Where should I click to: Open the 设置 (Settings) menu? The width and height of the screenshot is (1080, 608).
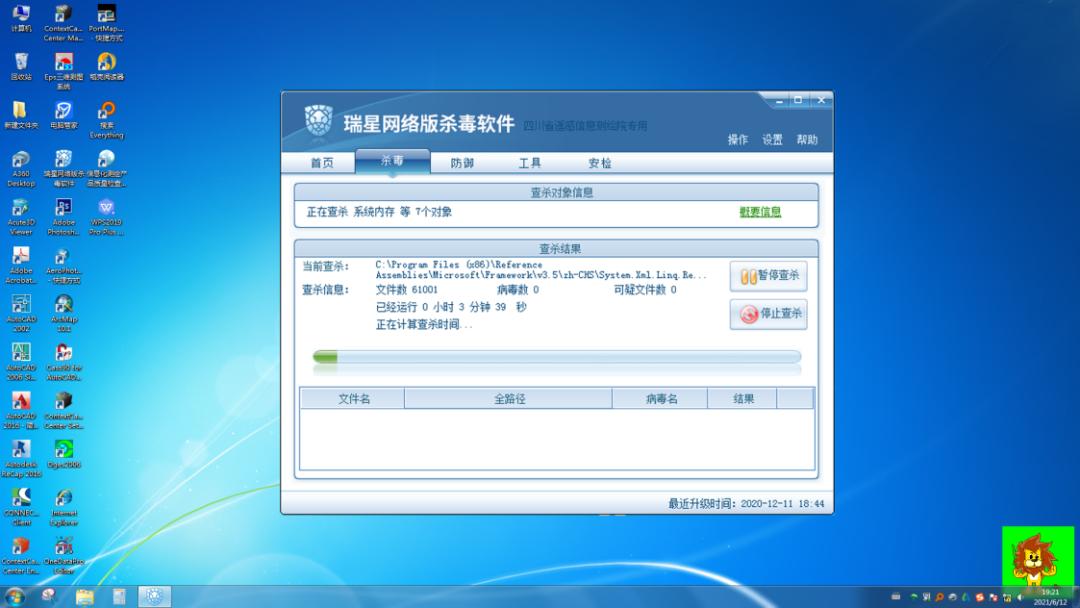tap(772, 140)
